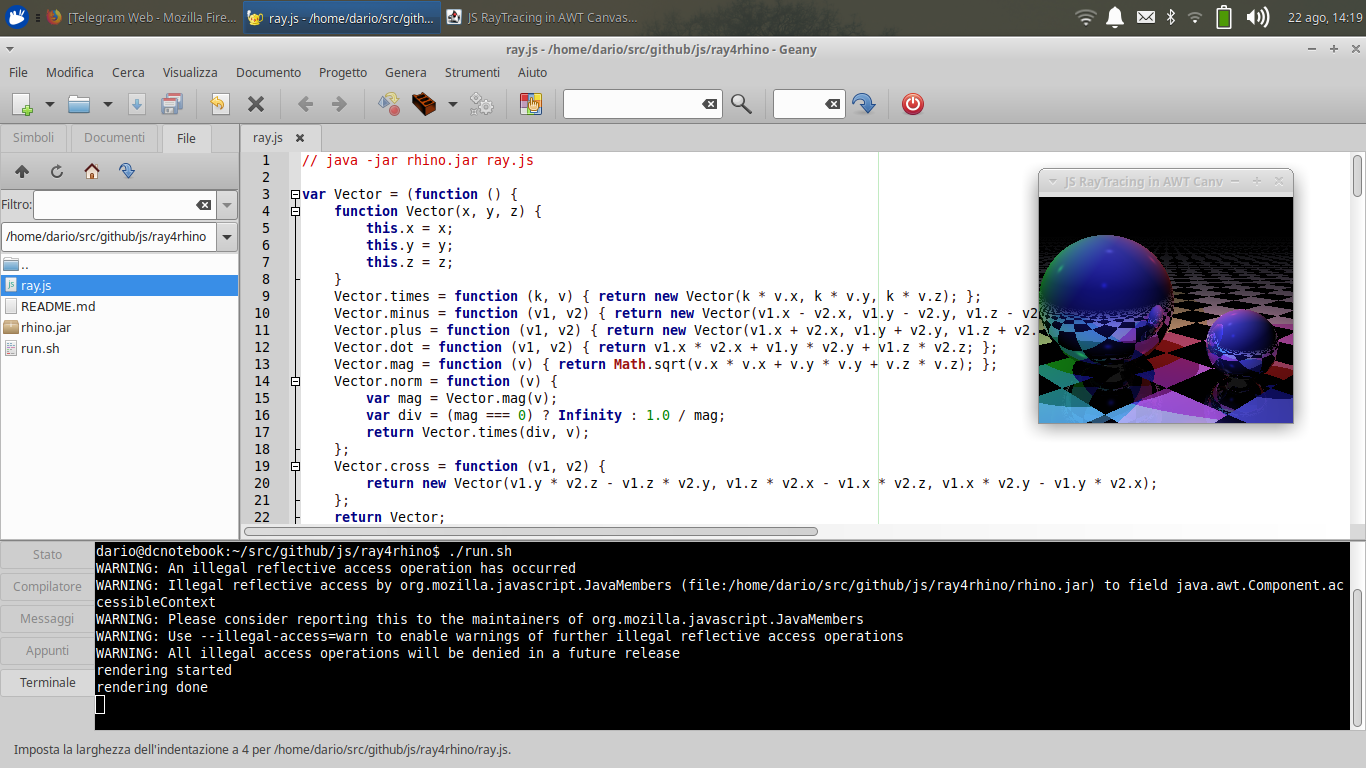Viewport: 1366px width, 768px height.
Task: Expand the recent files dropdown arrow
Action: (108, 104)
